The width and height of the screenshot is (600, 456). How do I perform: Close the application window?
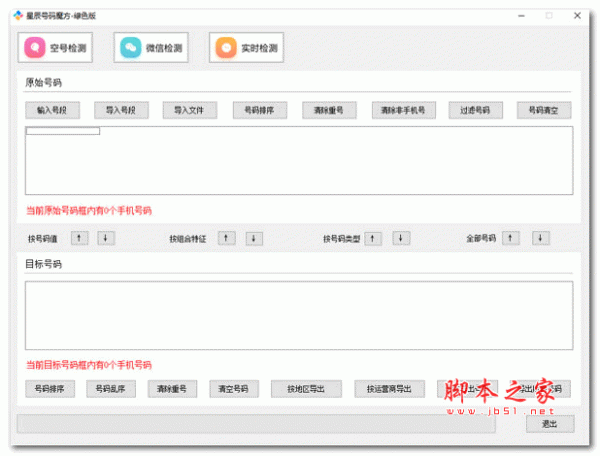tap(577, 16)
